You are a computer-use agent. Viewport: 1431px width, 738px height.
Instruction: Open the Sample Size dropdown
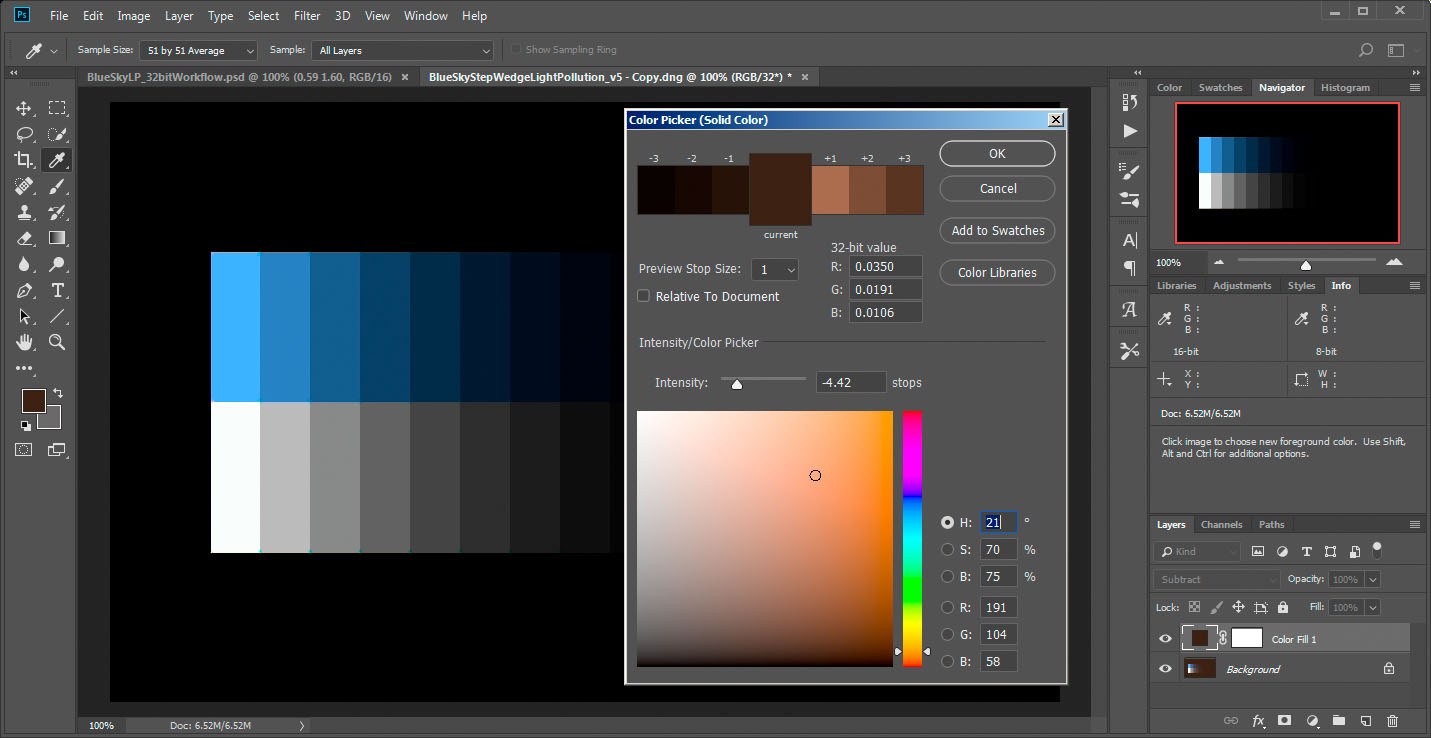point(199,50)
